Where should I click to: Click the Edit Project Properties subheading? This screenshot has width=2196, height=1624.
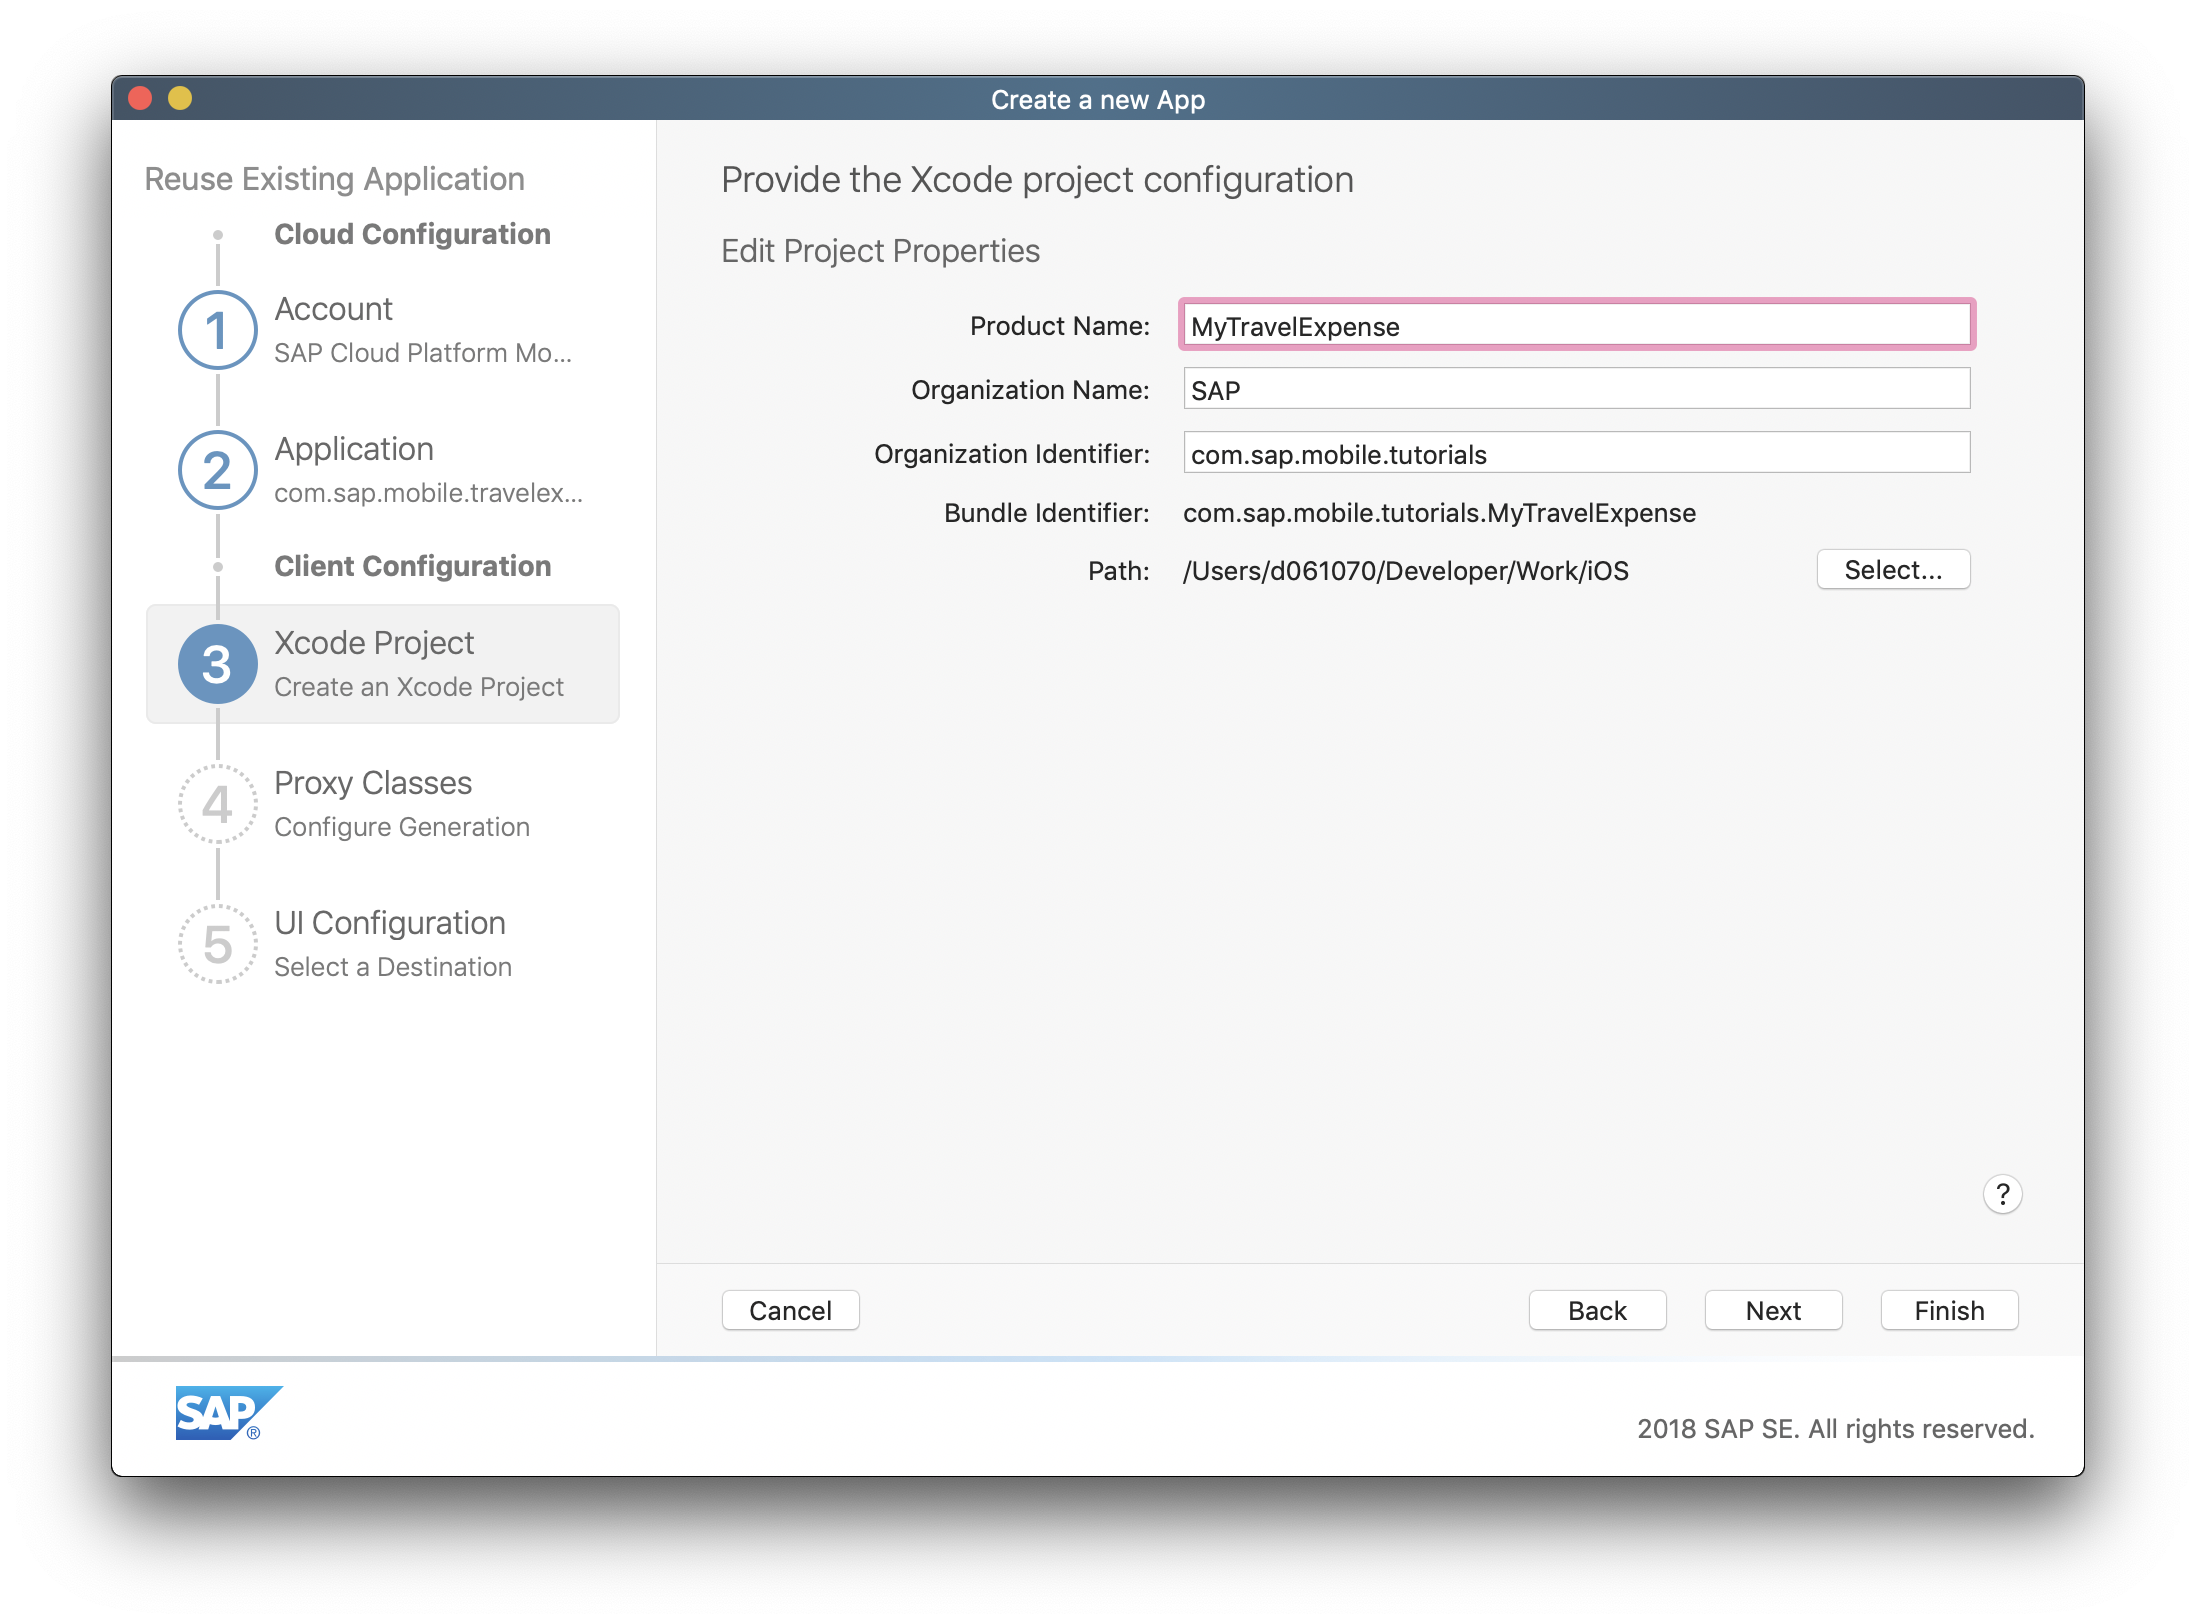tap(880, 251)
